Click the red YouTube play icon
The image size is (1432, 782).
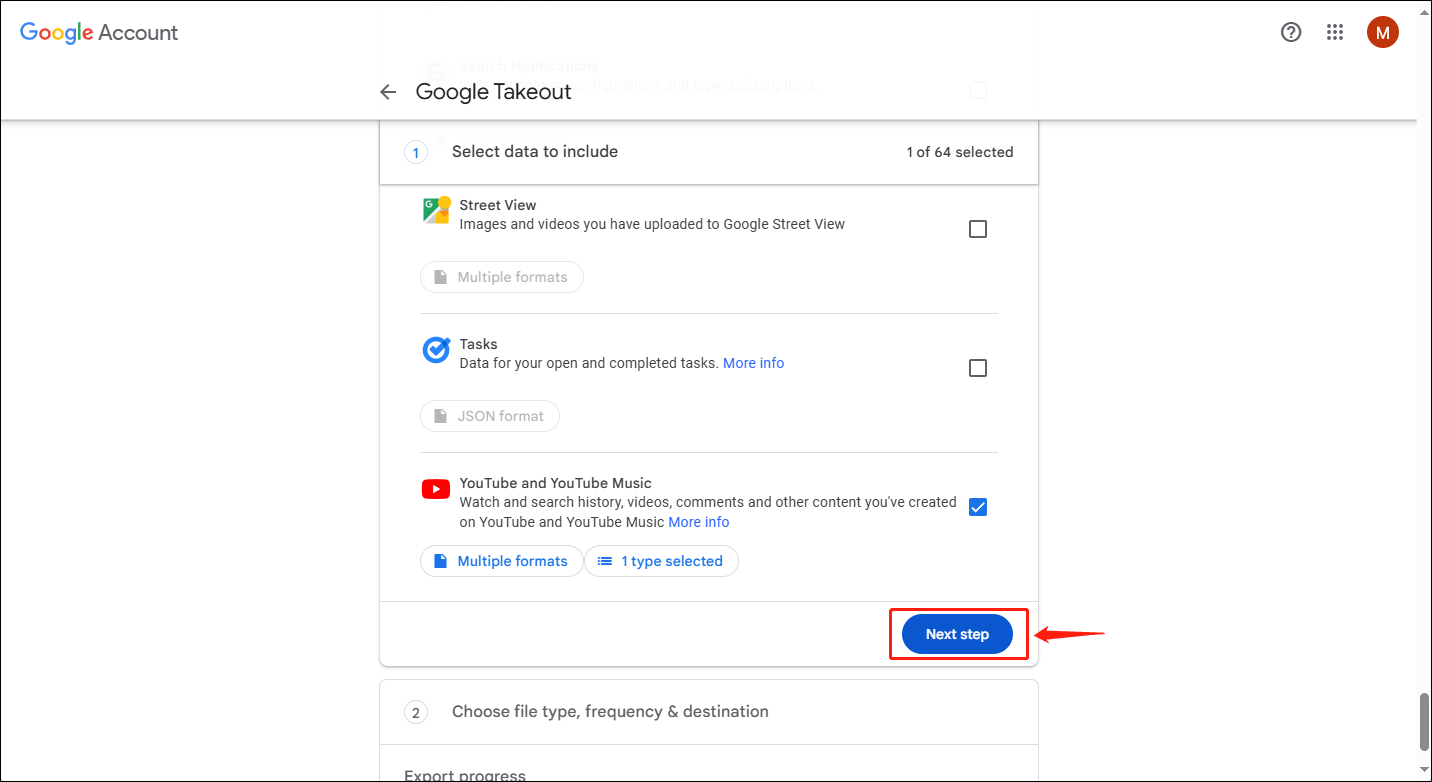[436, 489]
